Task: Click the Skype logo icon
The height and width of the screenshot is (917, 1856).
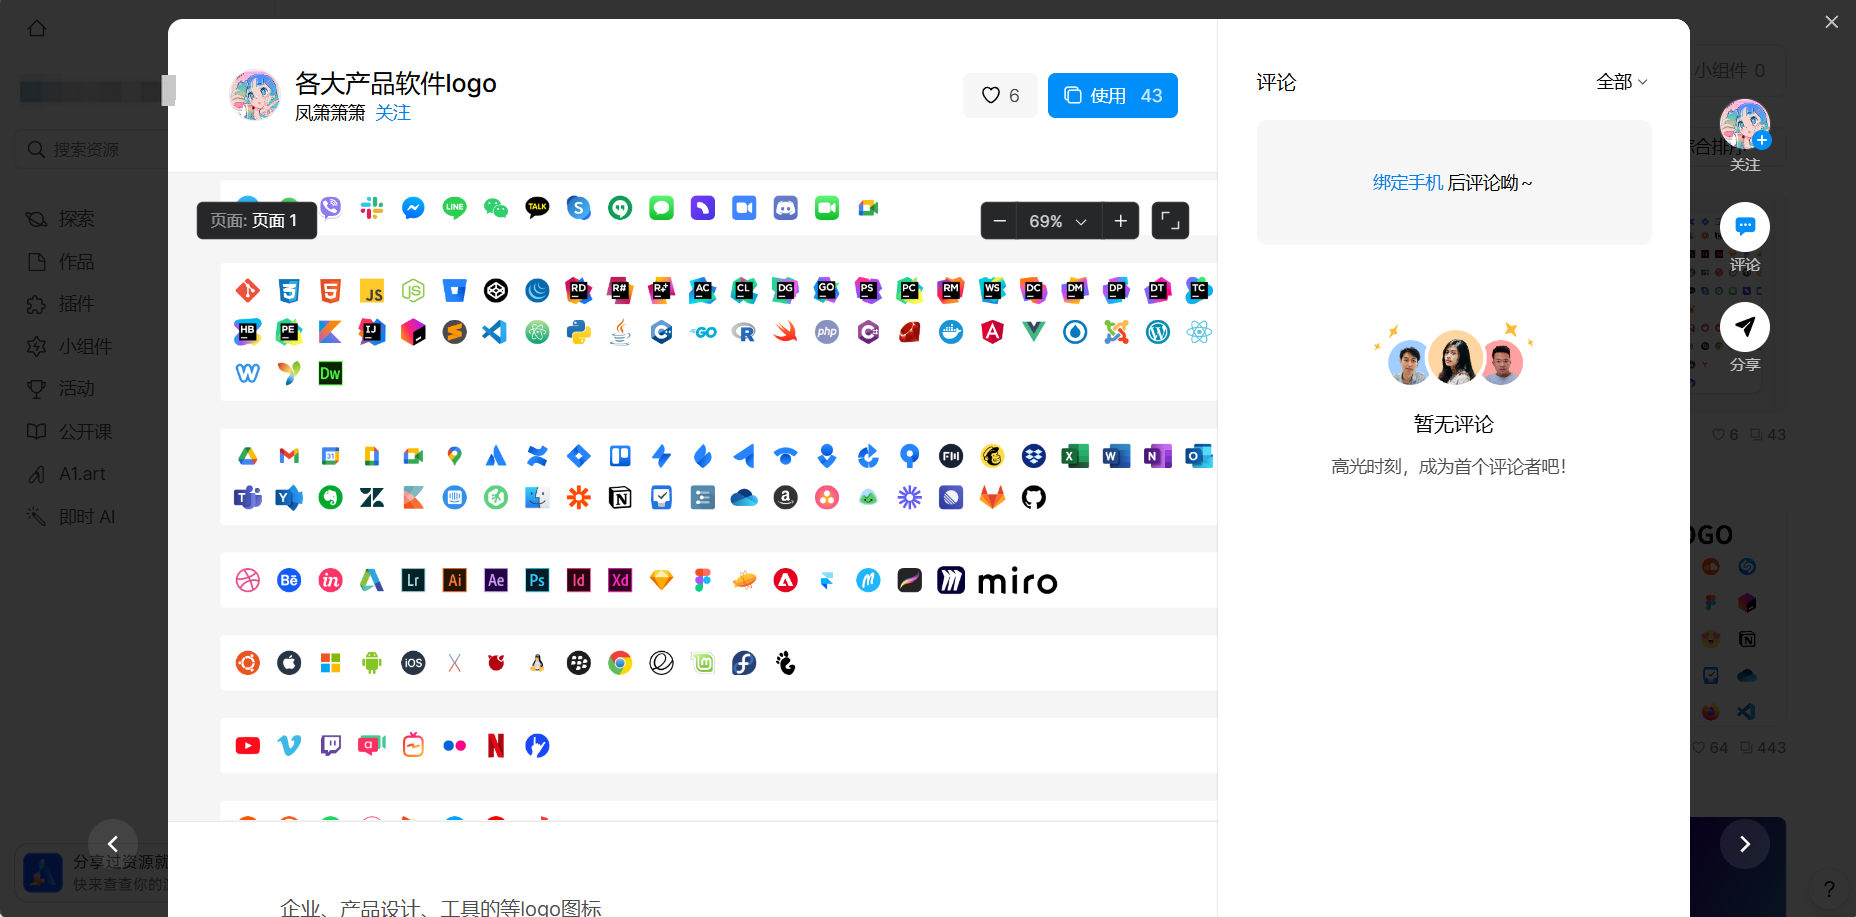Action: 579,208
